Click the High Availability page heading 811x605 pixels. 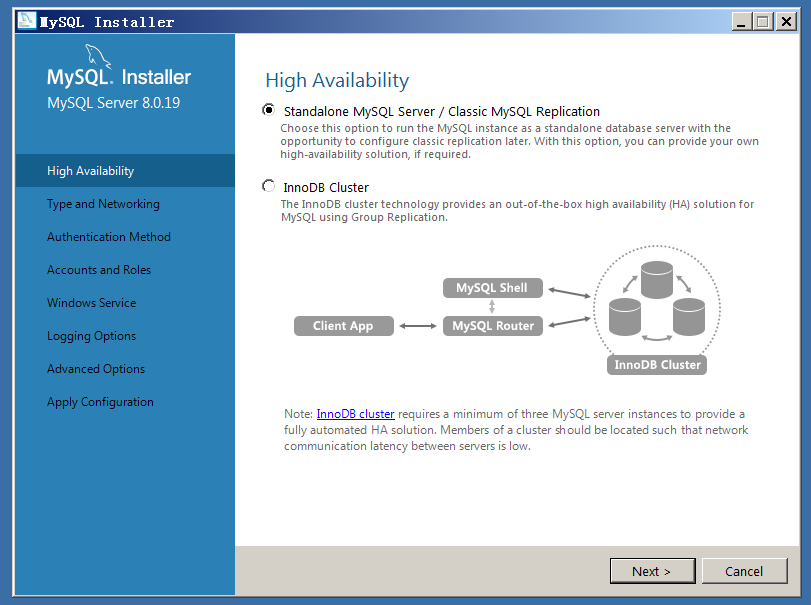(337, 81)
